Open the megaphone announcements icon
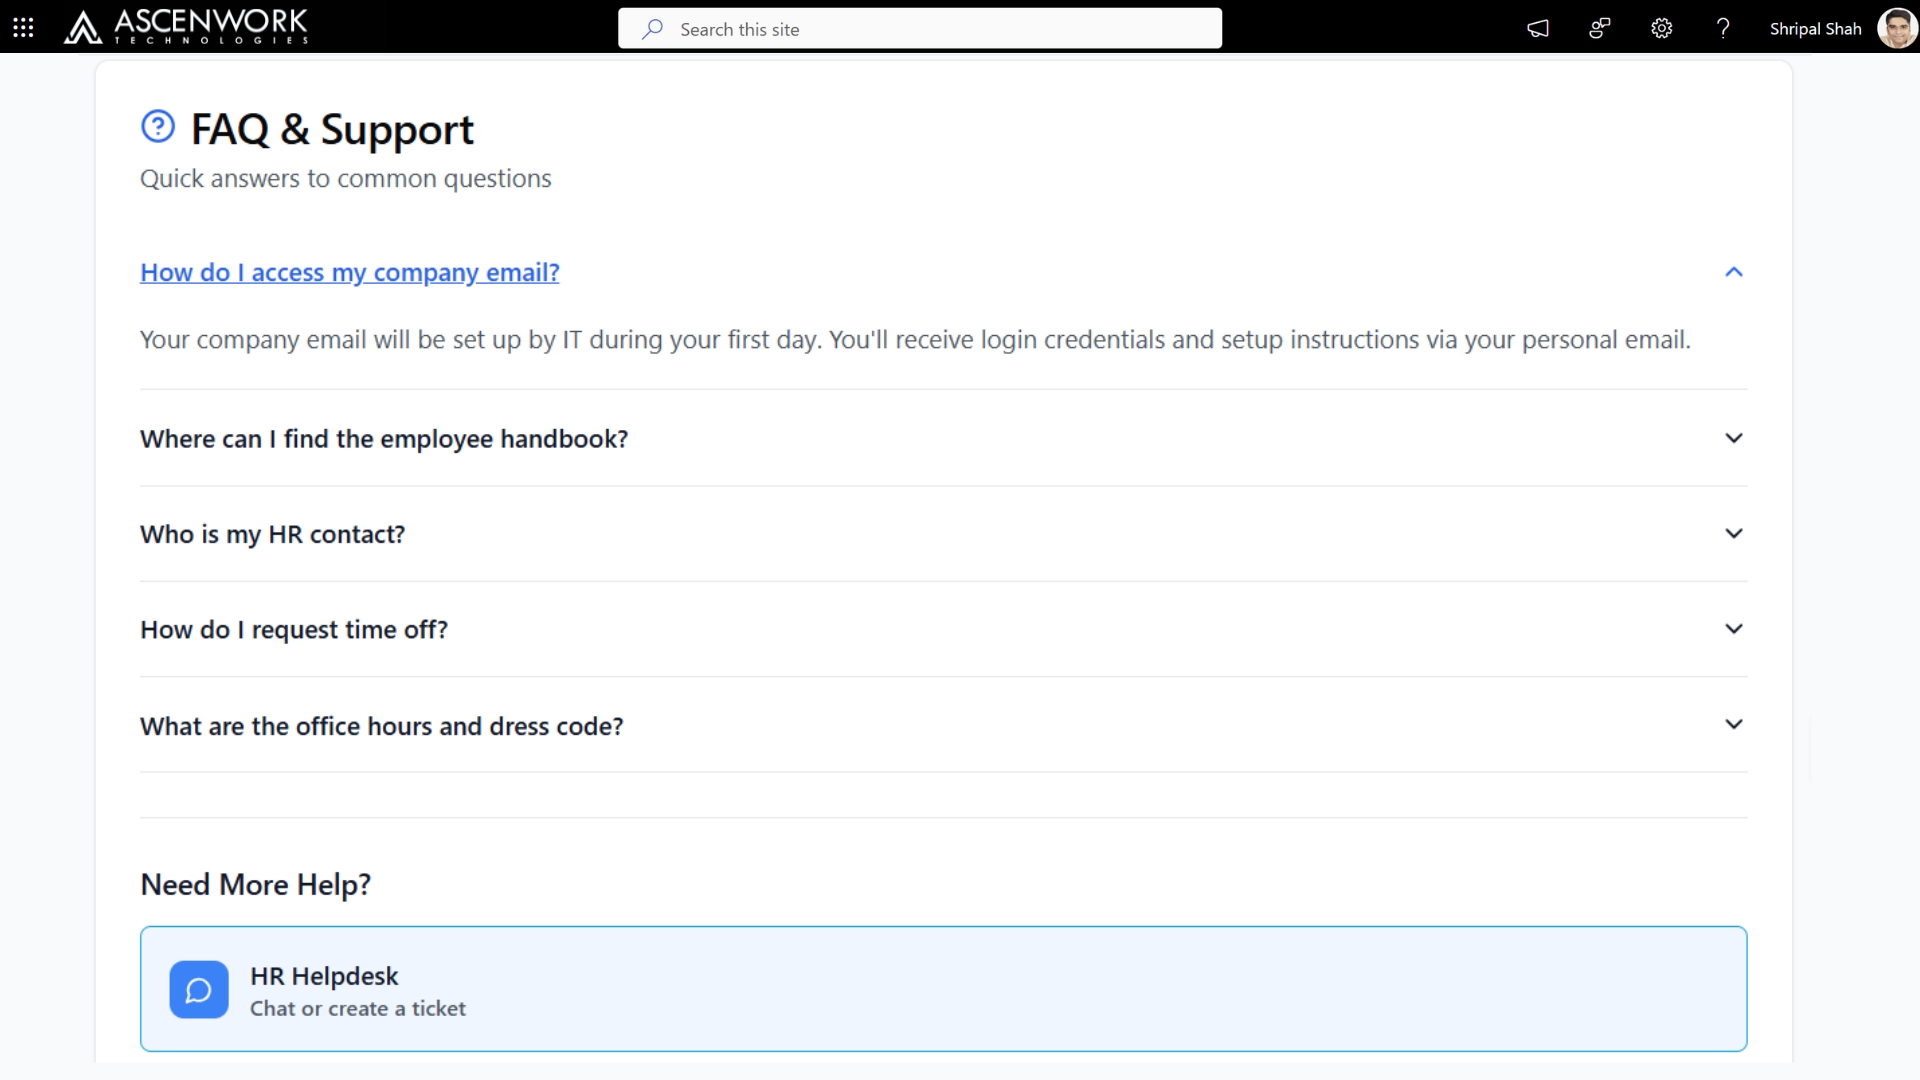This screenshot has height=1080, width=1920. (1538, 28)
